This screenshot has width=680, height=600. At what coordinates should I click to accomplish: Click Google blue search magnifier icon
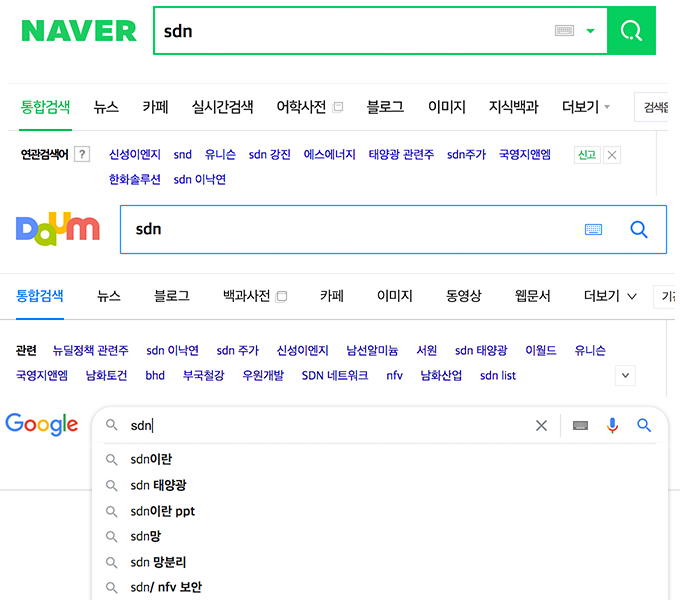[x=644, y=425]
